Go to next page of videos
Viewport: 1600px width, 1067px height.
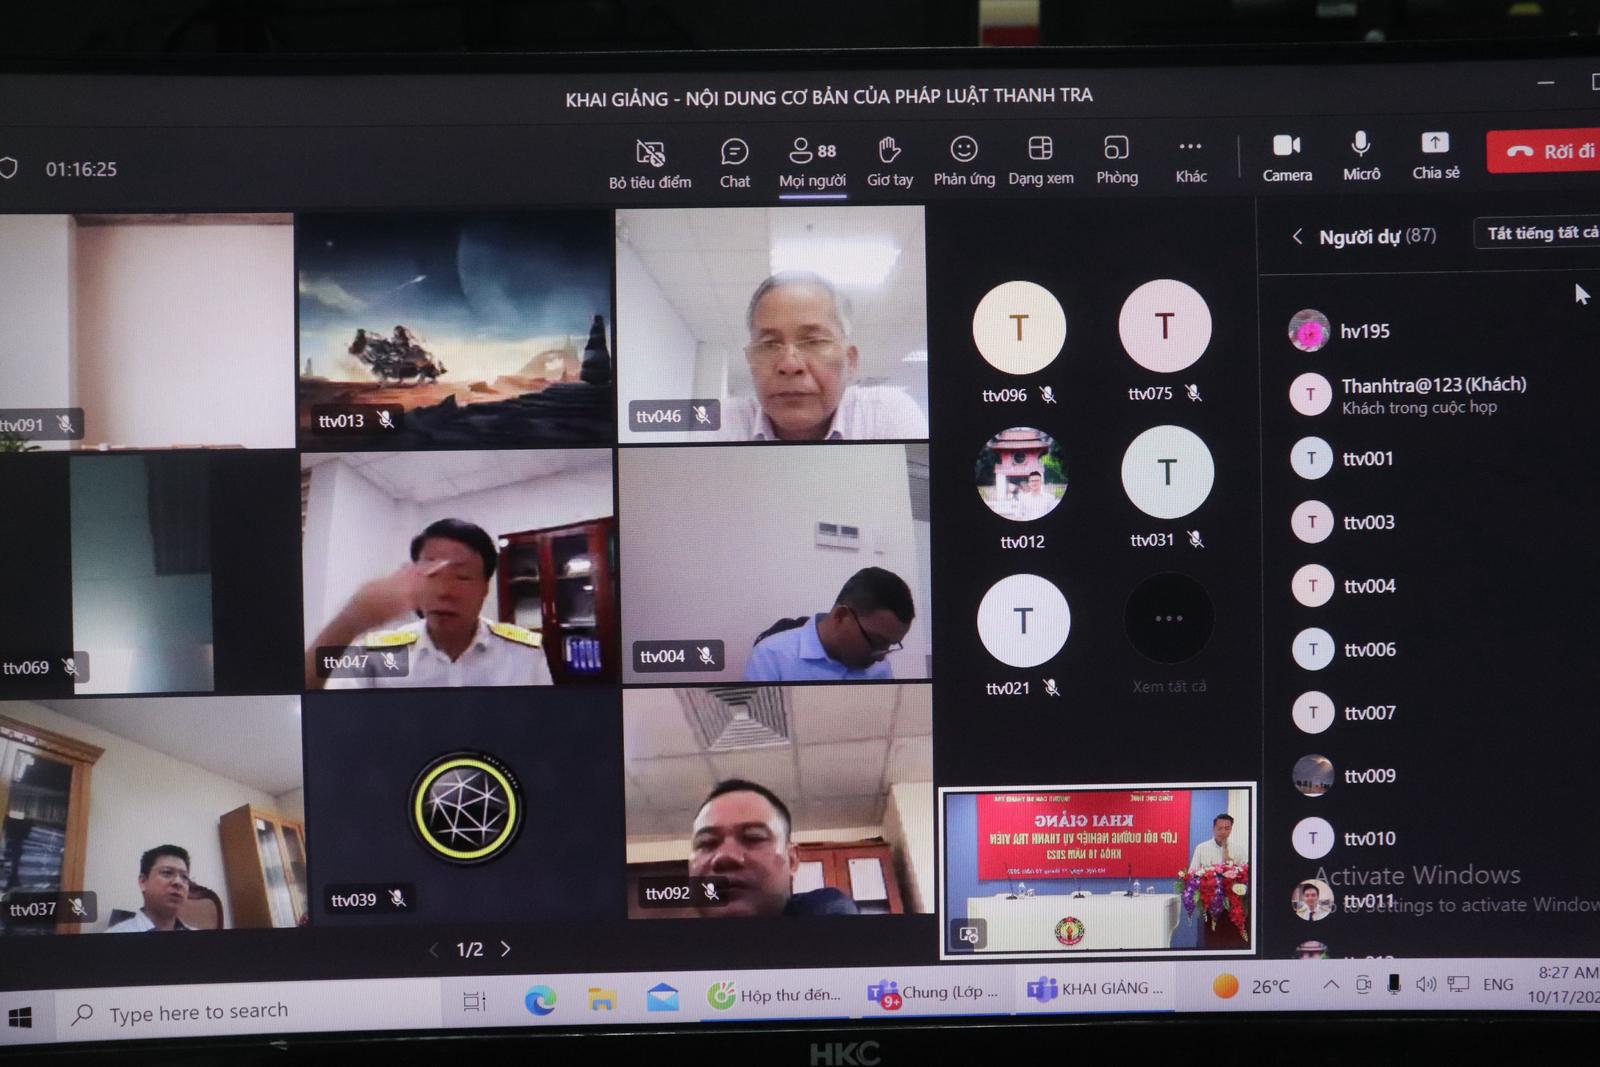[x=506, y=949]
